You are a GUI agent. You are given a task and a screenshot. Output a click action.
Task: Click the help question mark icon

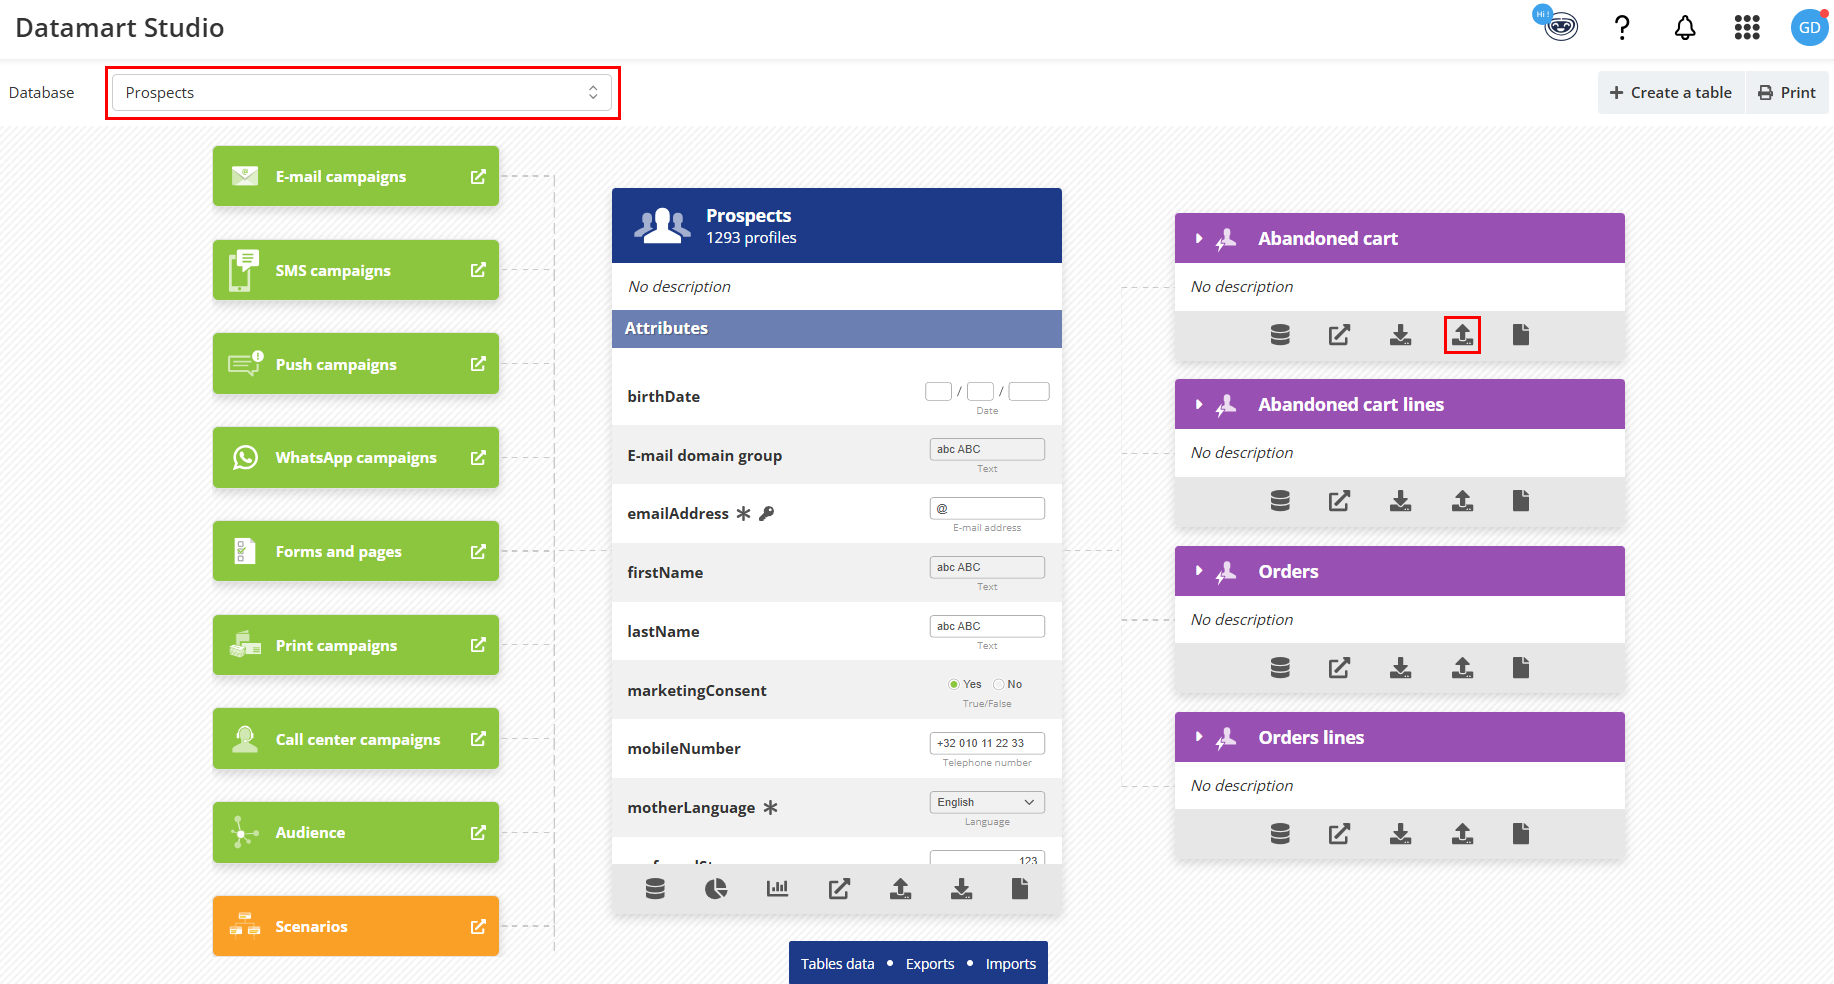point(1622,28)
